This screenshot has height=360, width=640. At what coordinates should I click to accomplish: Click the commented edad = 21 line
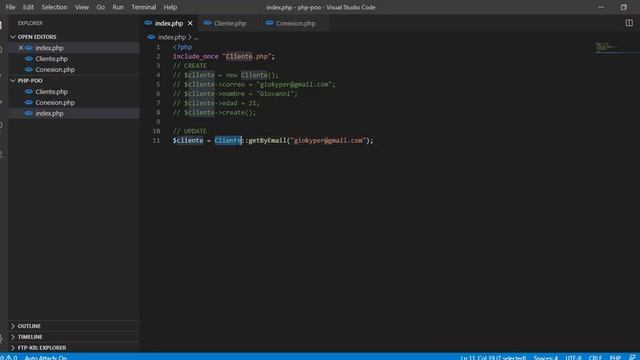[216, 103]
